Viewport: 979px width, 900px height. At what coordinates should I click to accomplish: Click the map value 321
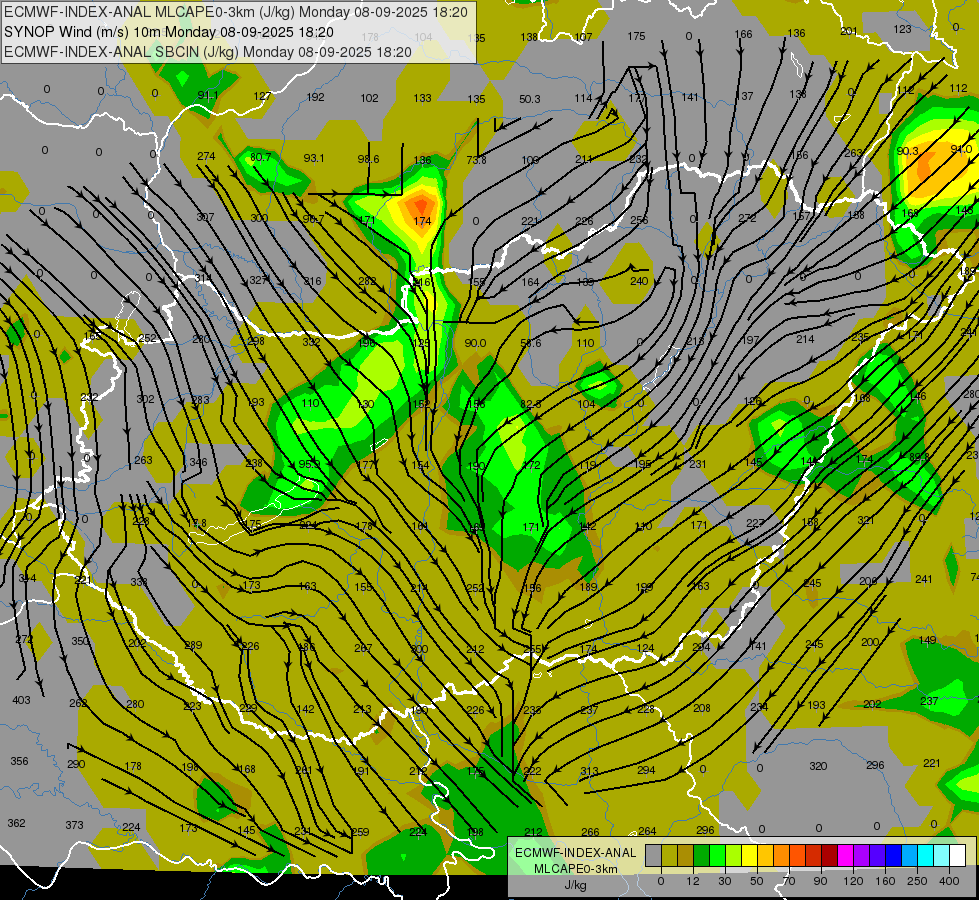(x=865, y=520)
